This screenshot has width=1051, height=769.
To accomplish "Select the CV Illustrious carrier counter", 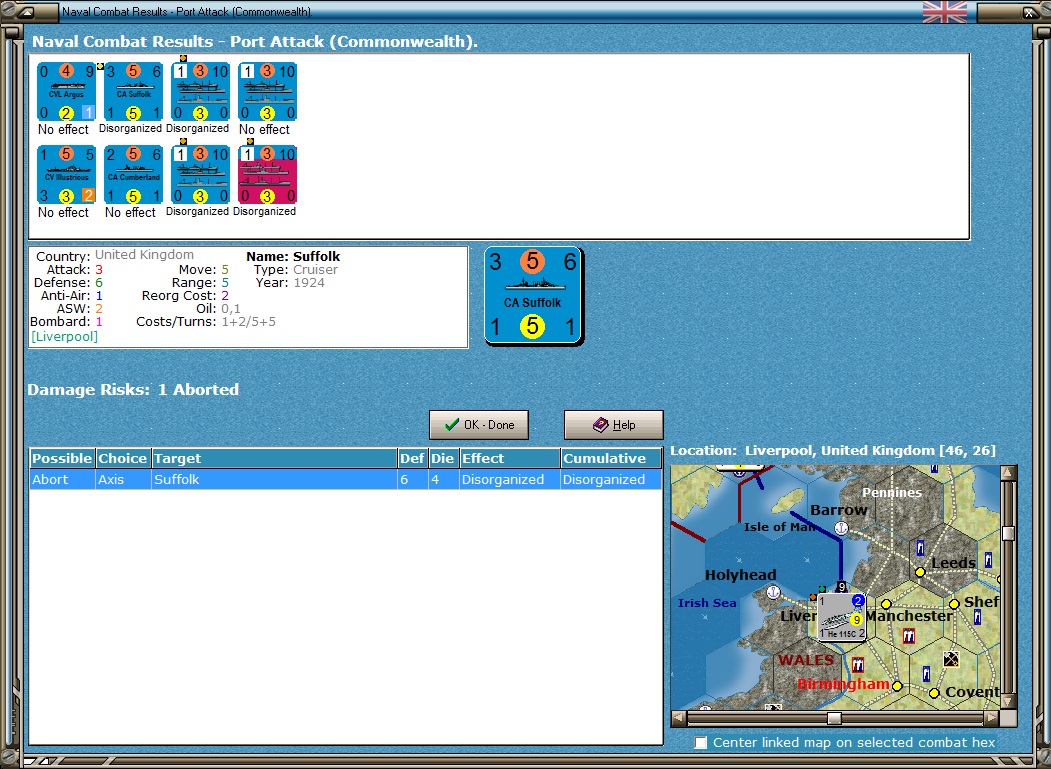I will pyautogui.click(x=66, y=174).
